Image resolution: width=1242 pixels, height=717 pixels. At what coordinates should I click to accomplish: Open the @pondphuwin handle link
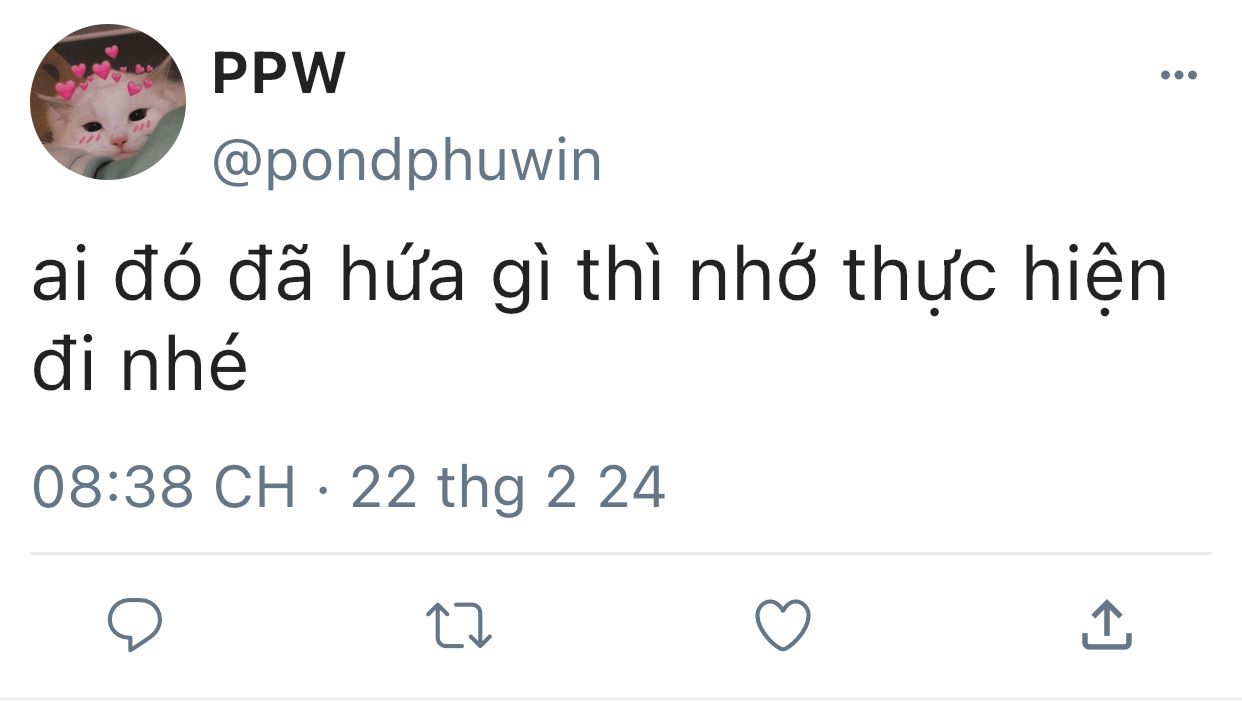coord(406,162)
